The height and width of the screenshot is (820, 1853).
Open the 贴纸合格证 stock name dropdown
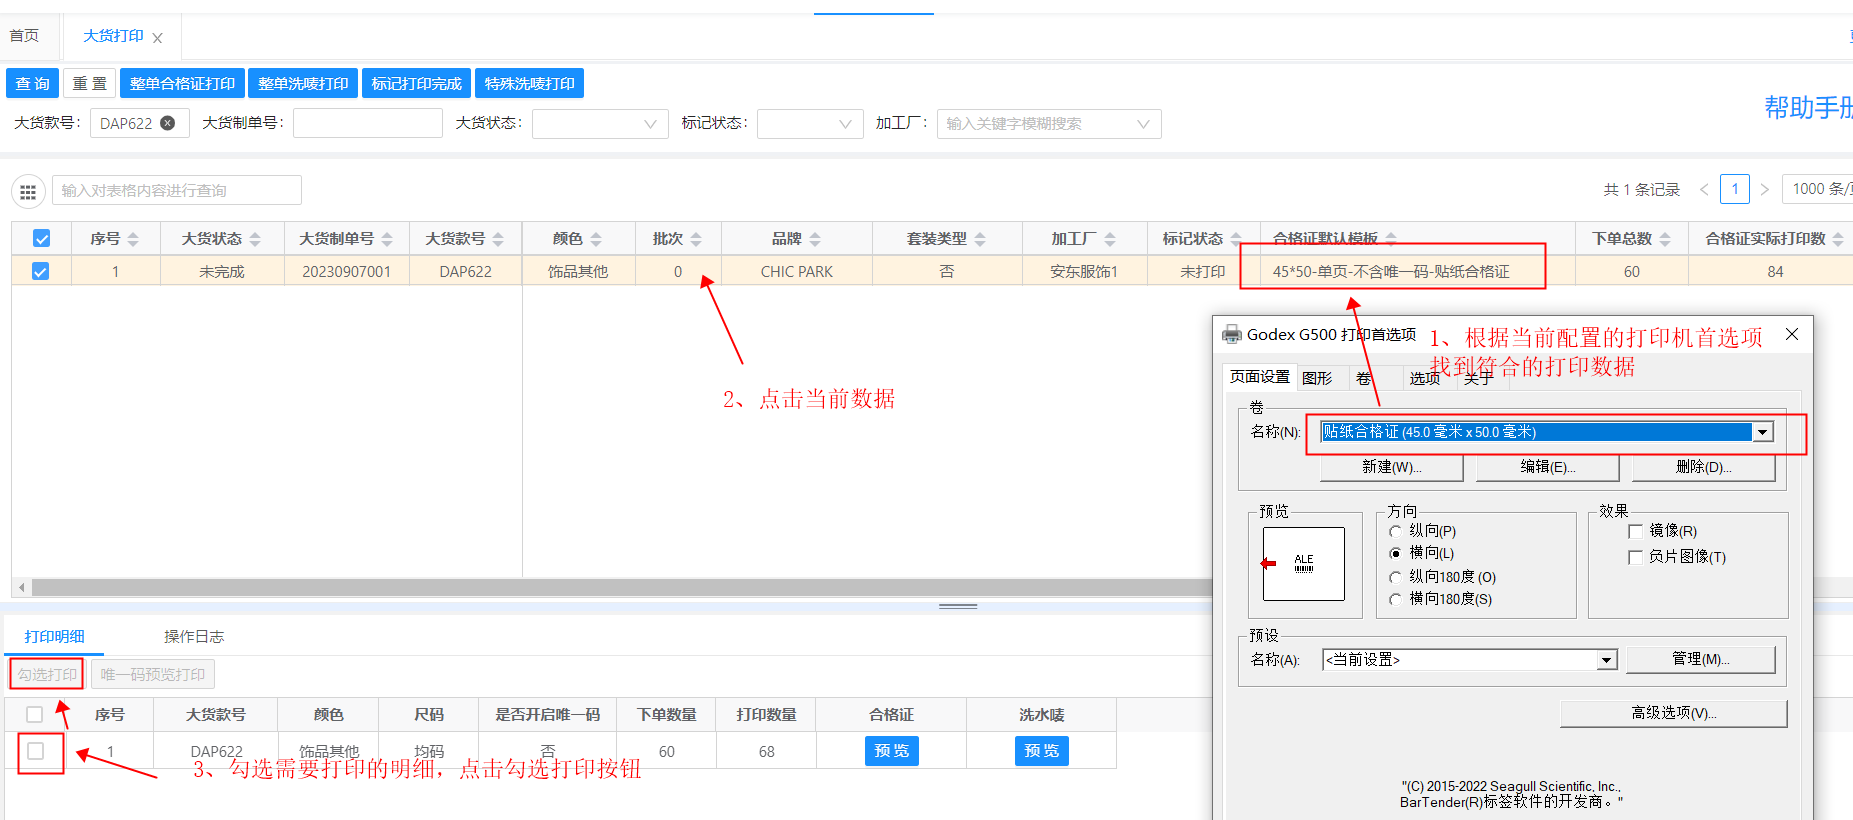coord(1762,432)
